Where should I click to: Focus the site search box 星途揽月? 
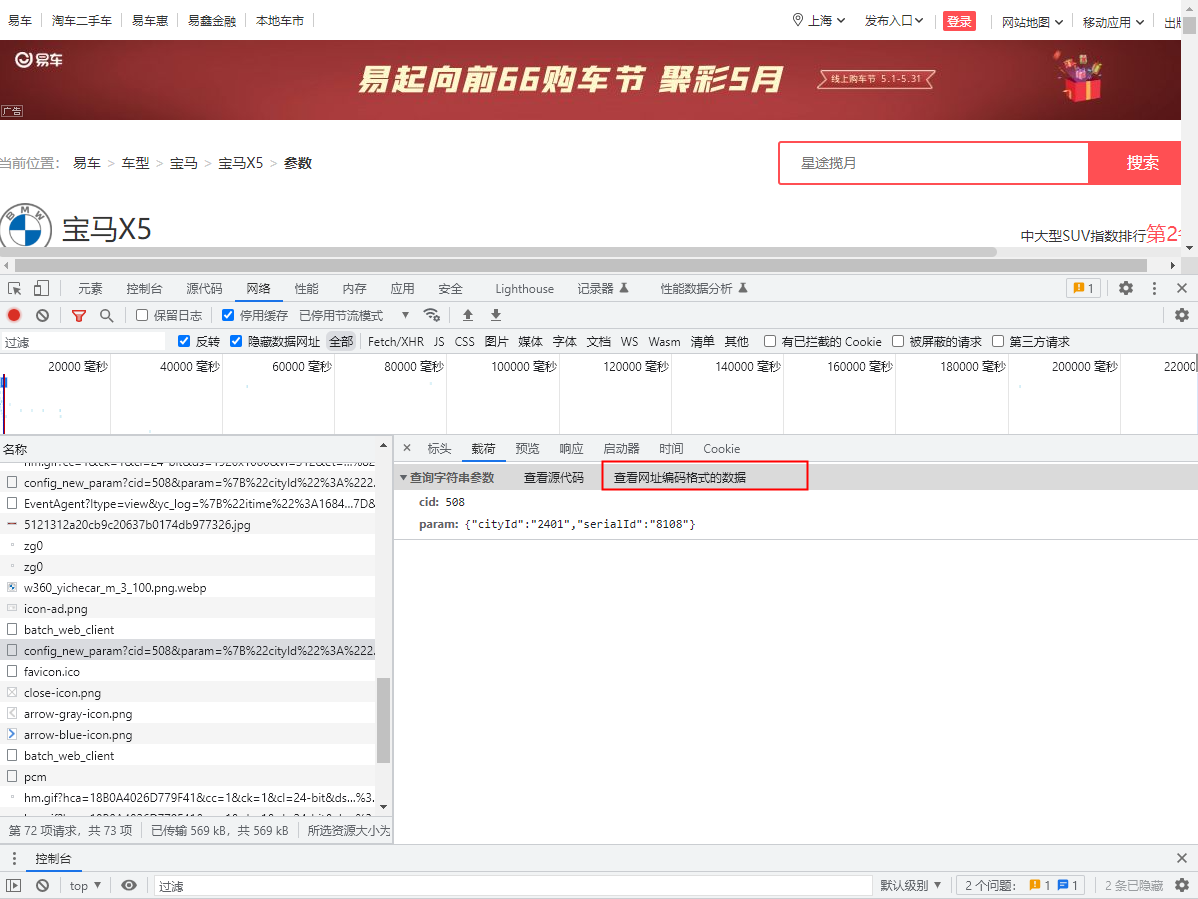coord(934,163)
